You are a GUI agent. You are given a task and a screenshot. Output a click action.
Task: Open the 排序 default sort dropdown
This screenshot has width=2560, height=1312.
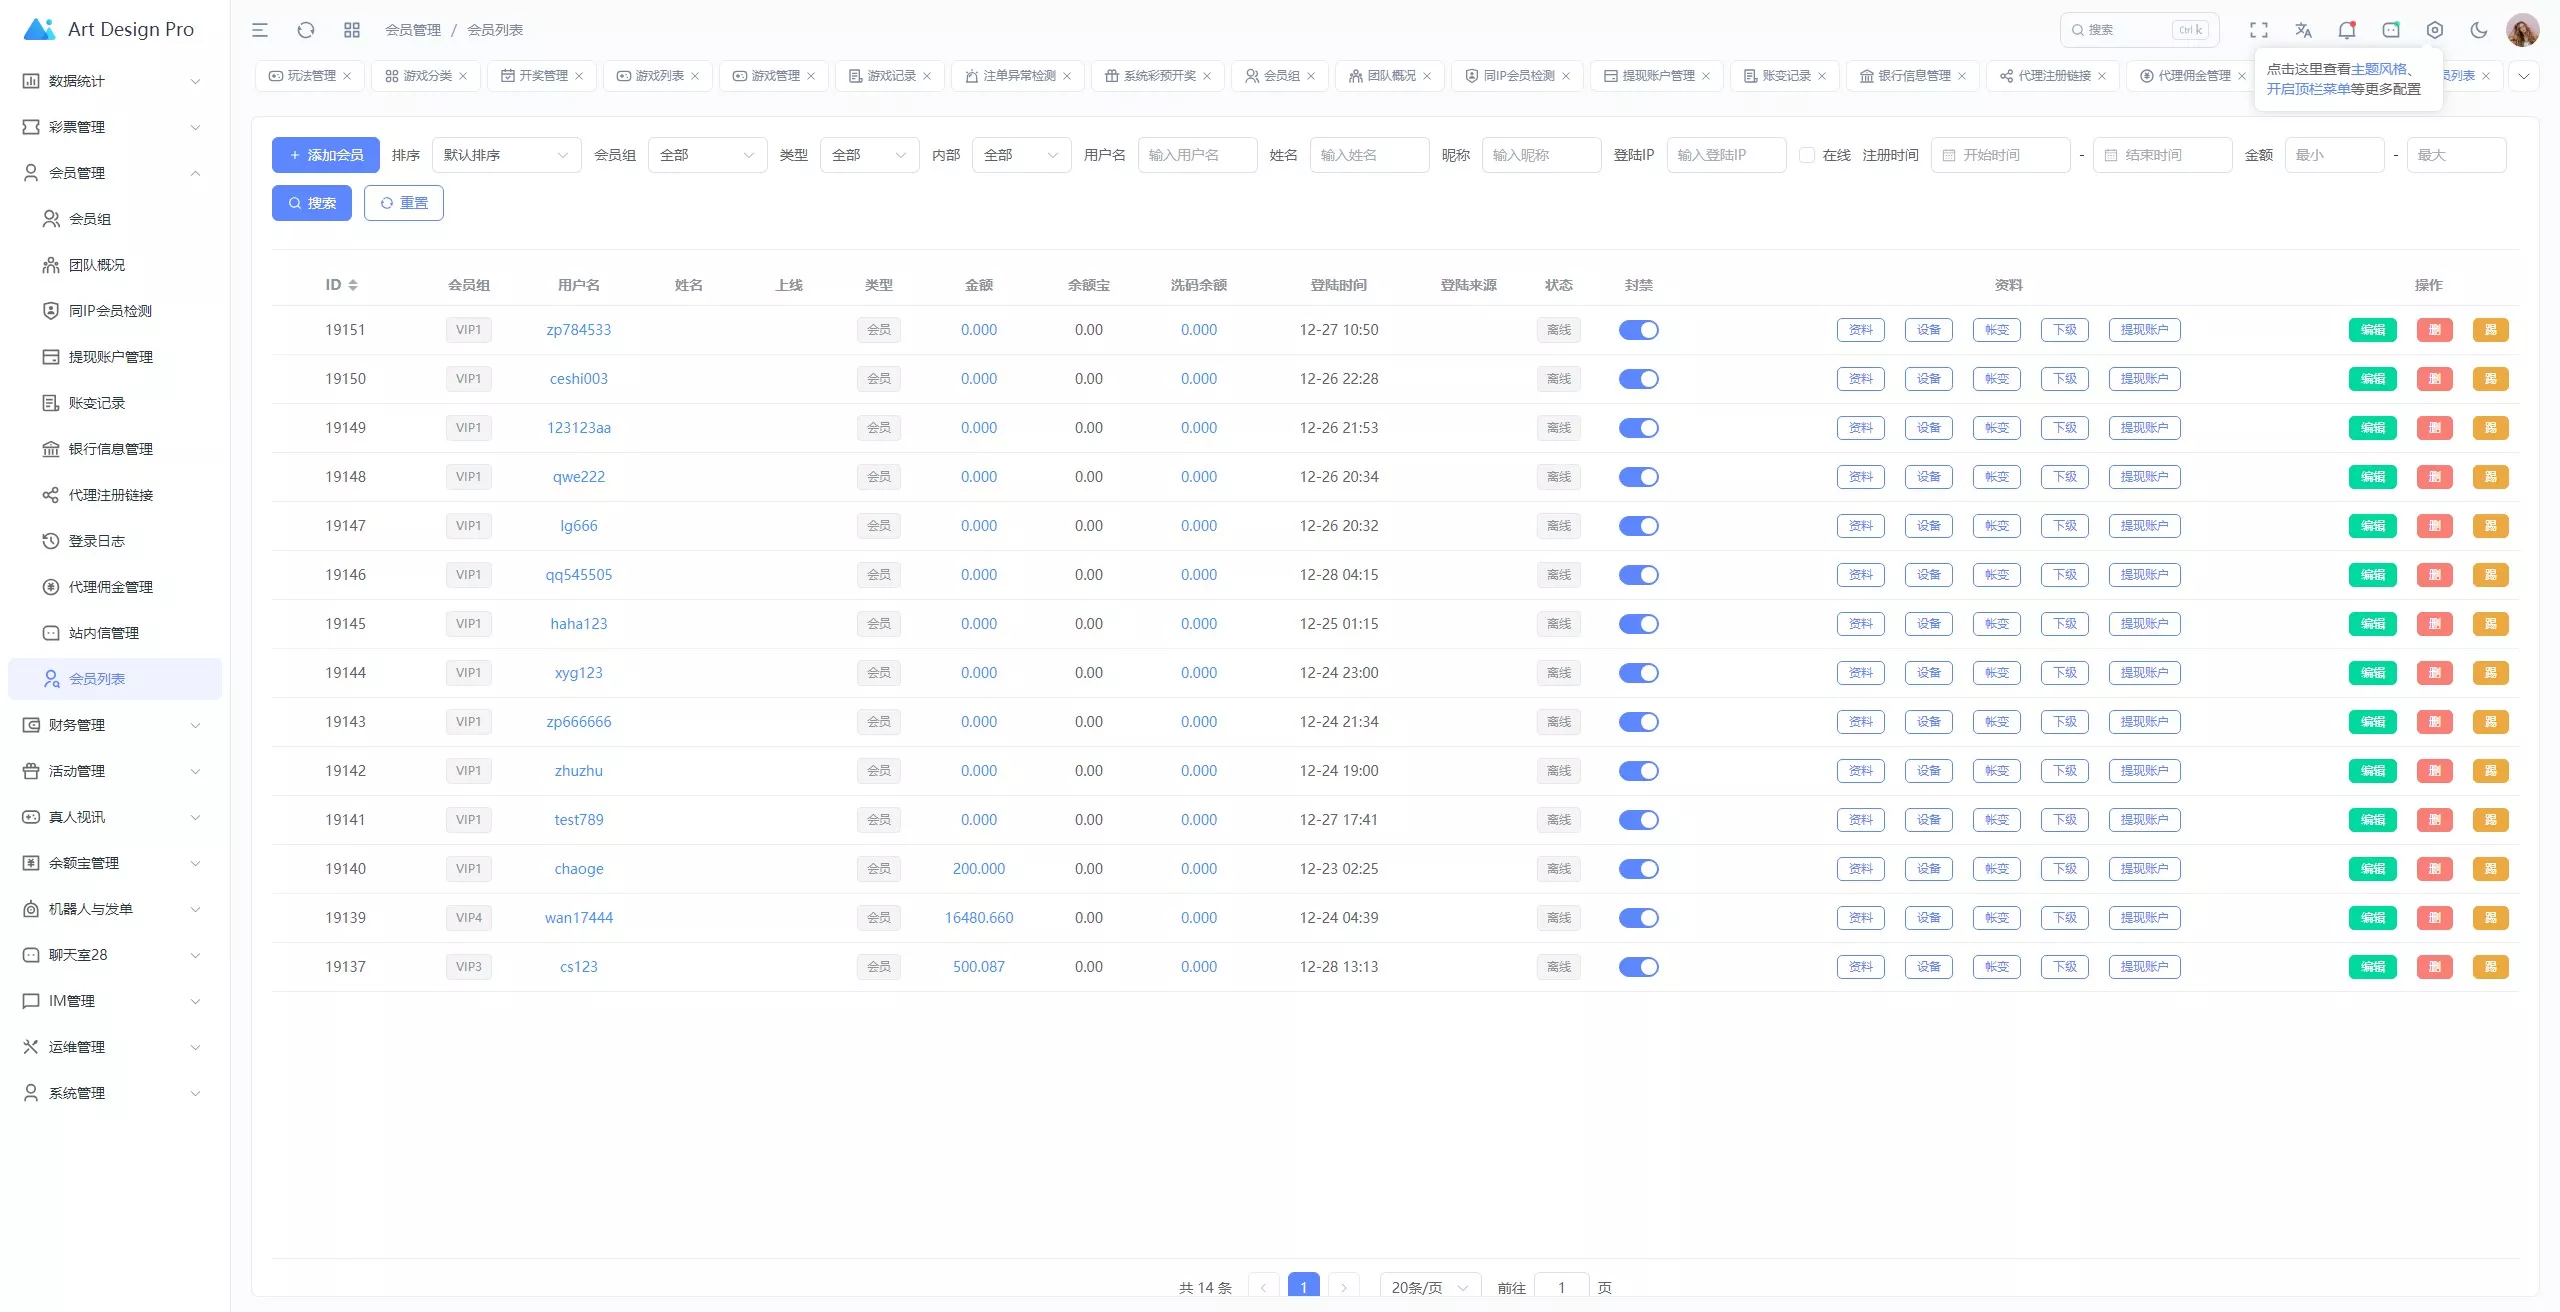506,155
